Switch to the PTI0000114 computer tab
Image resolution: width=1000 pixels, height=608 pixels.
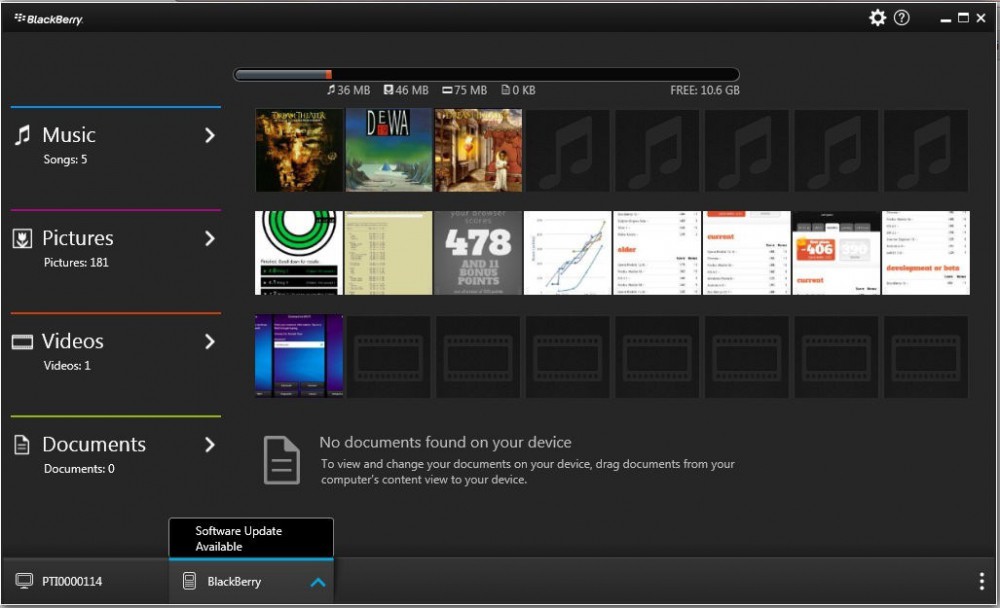click(x=70, y=581)
